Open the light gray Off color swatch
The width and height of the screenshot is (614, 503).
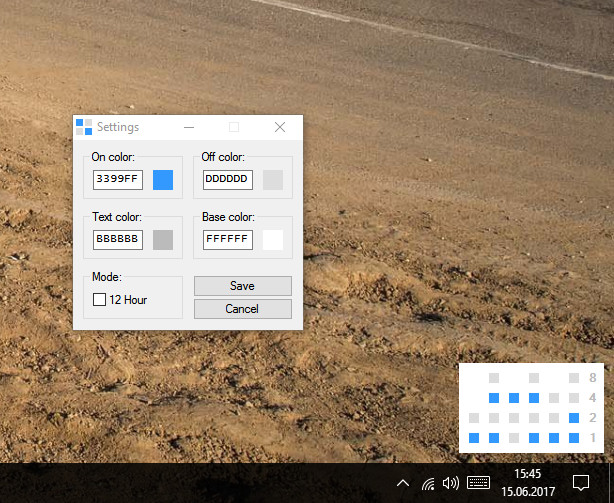pos(273,180)
